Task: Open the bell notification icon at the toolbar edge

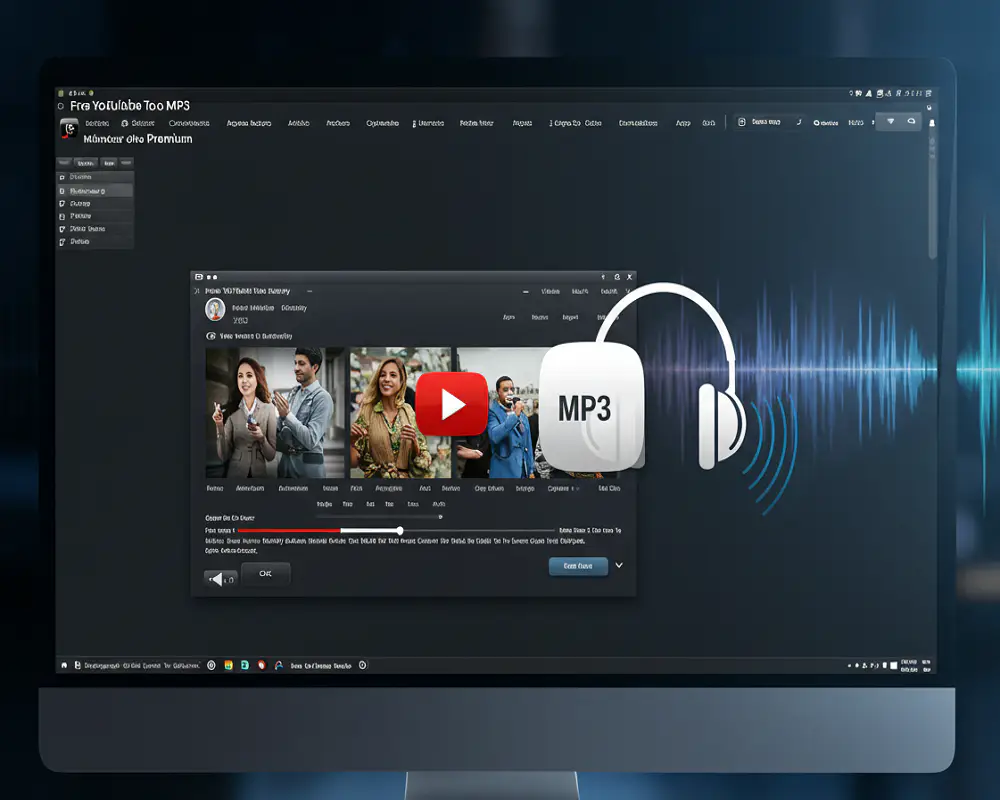Action: 932,122
